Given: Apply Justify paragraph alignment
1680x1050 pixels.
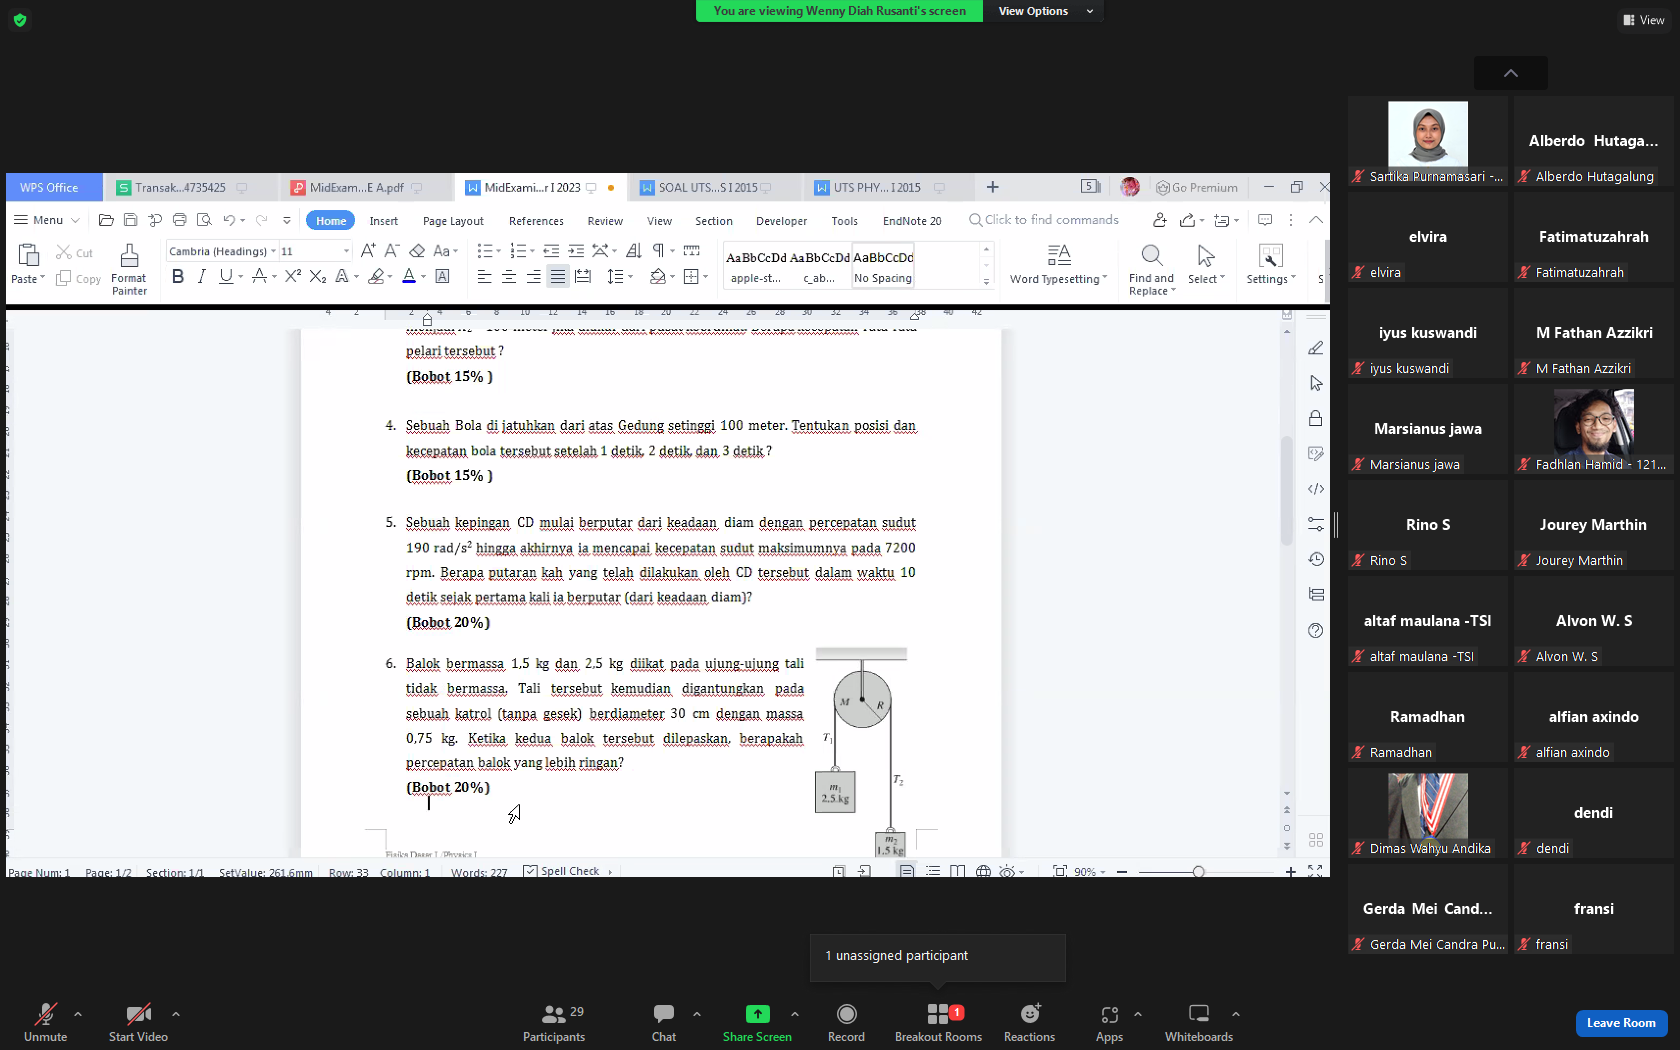Looking at the screenshot, I should click(x=558, y=277).
